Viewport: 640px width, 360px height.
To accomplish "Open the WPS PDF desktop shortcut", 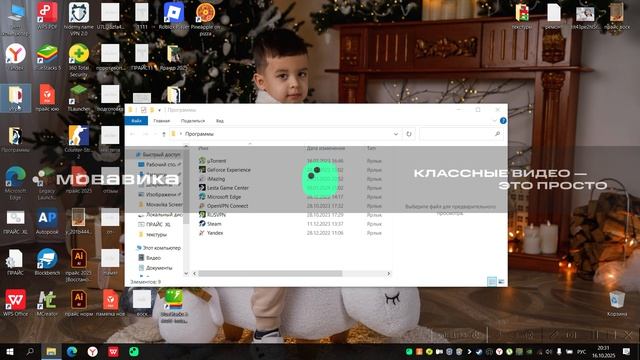I will 47,16.
